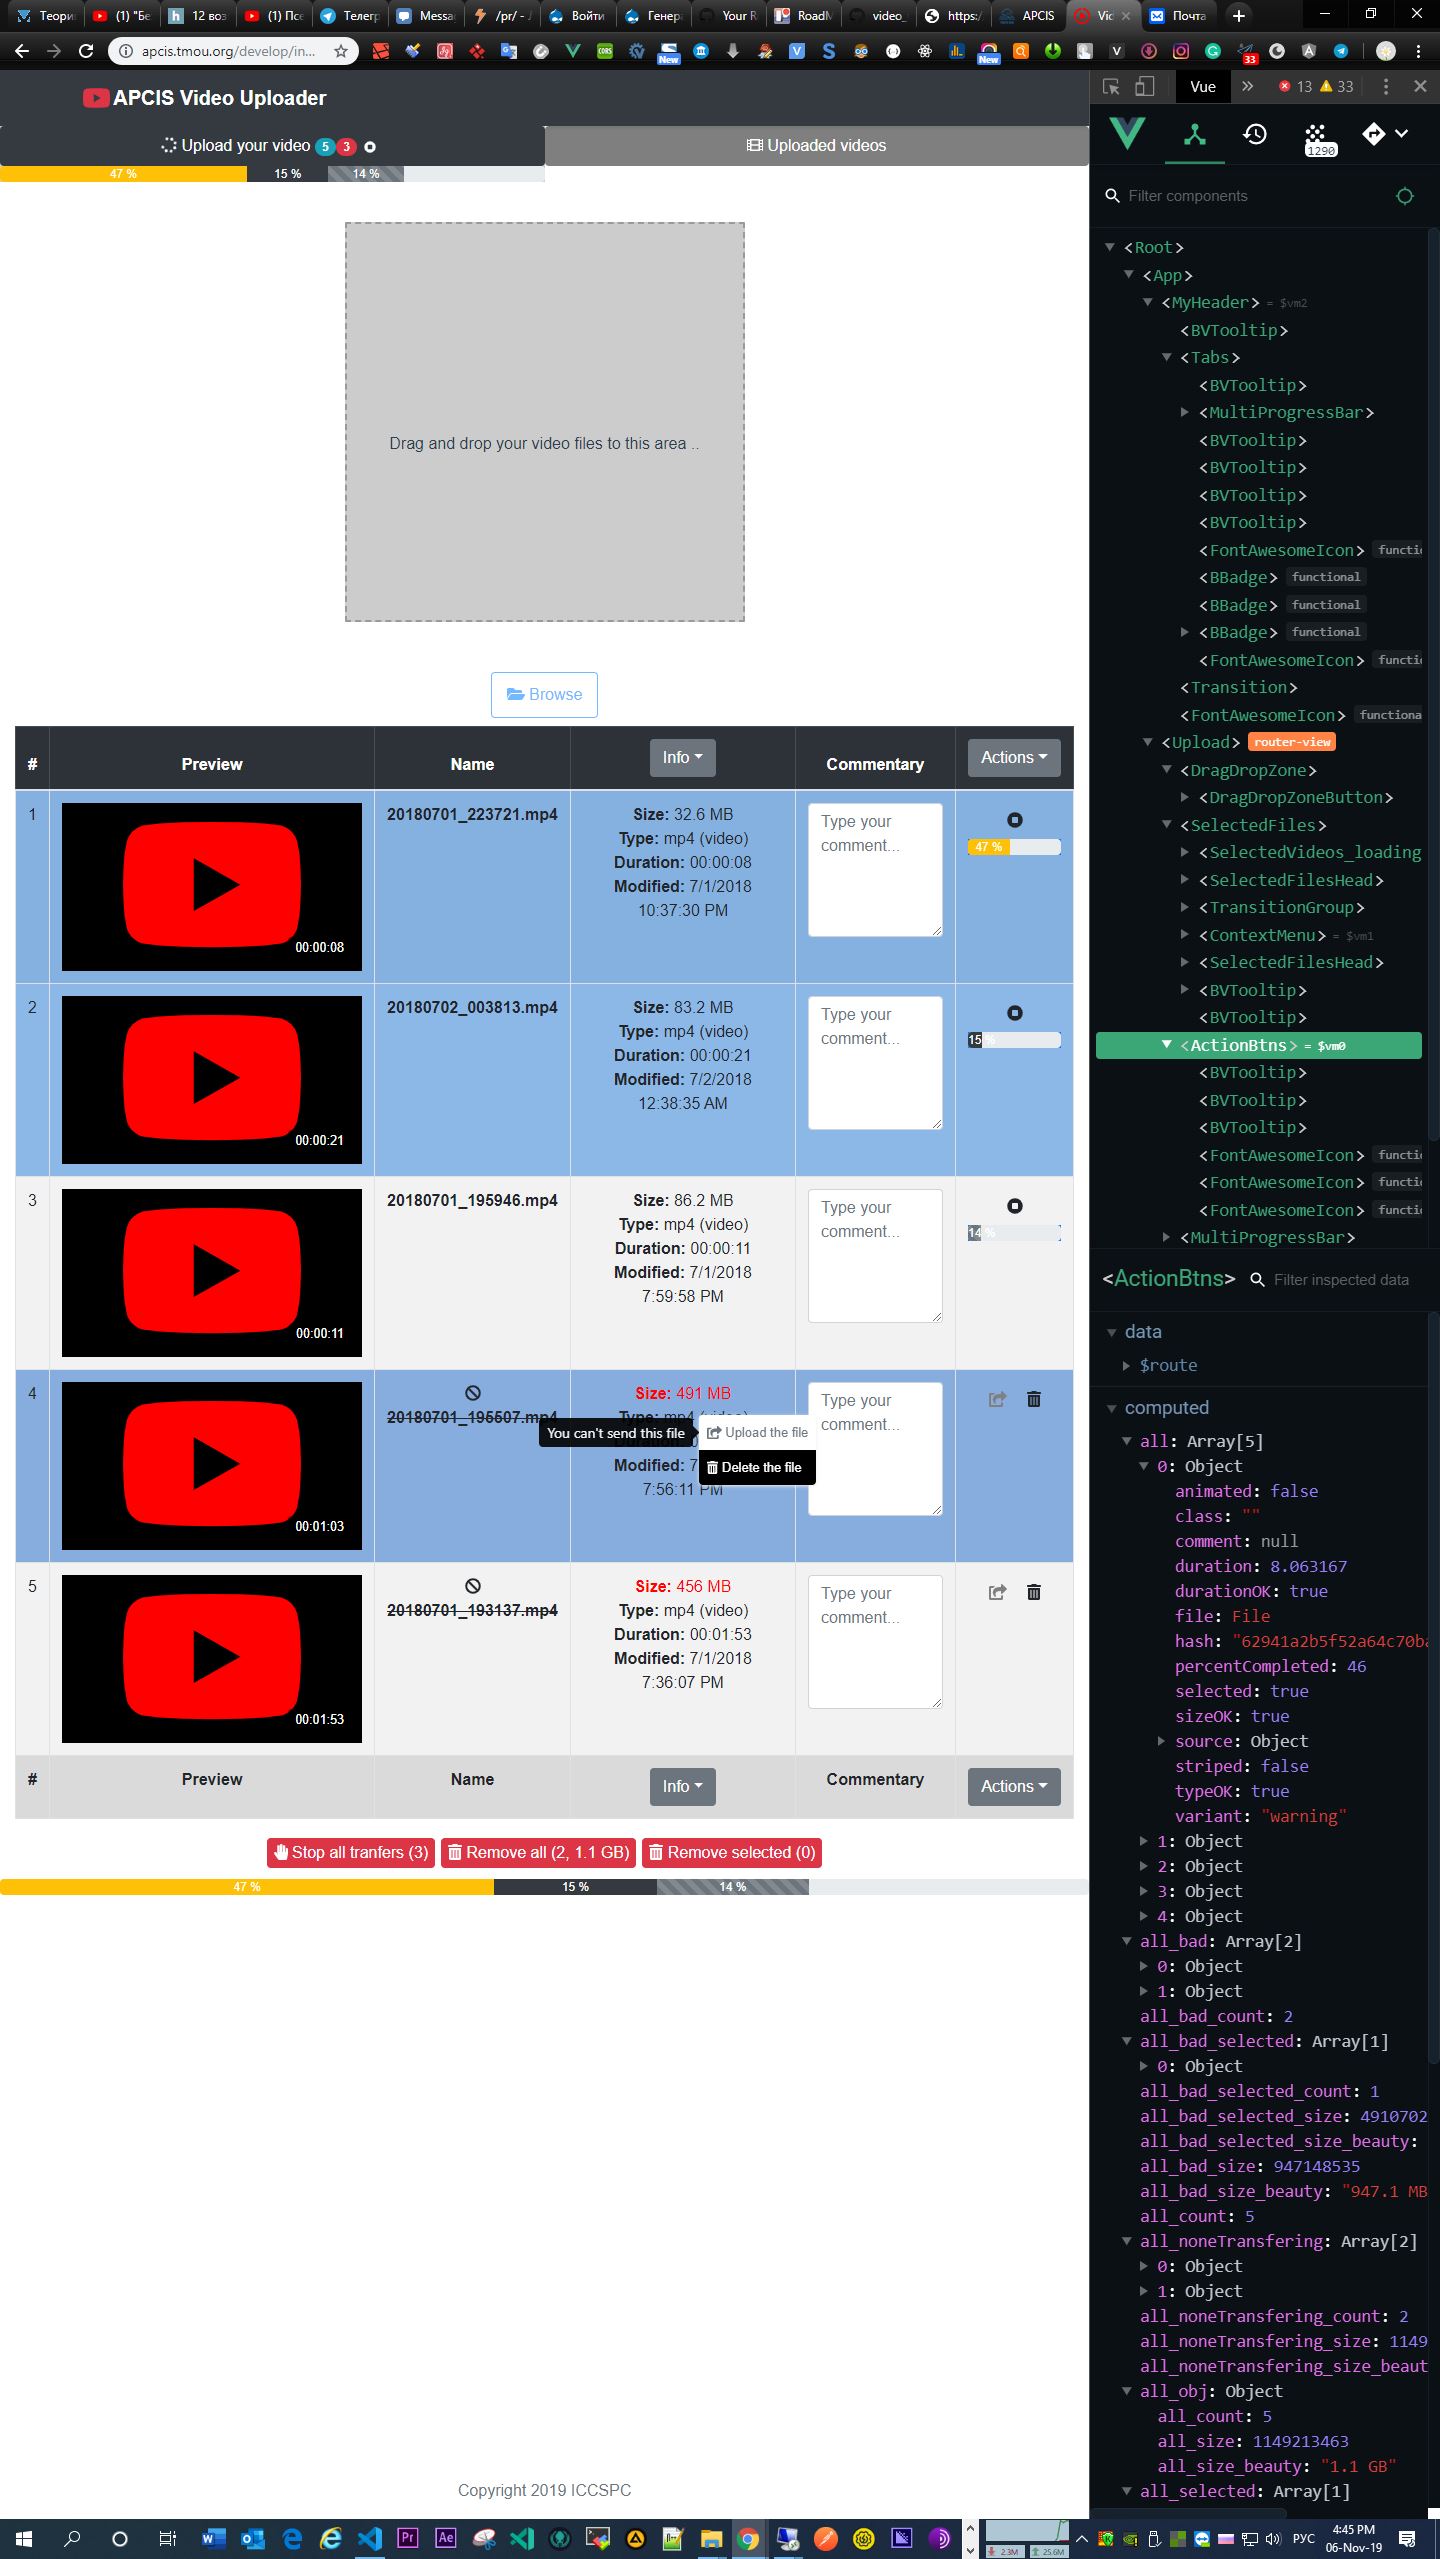Open the Info dropdown in the table header
This screenshot has width=1440, height=2559.
[x=682, y=758]
